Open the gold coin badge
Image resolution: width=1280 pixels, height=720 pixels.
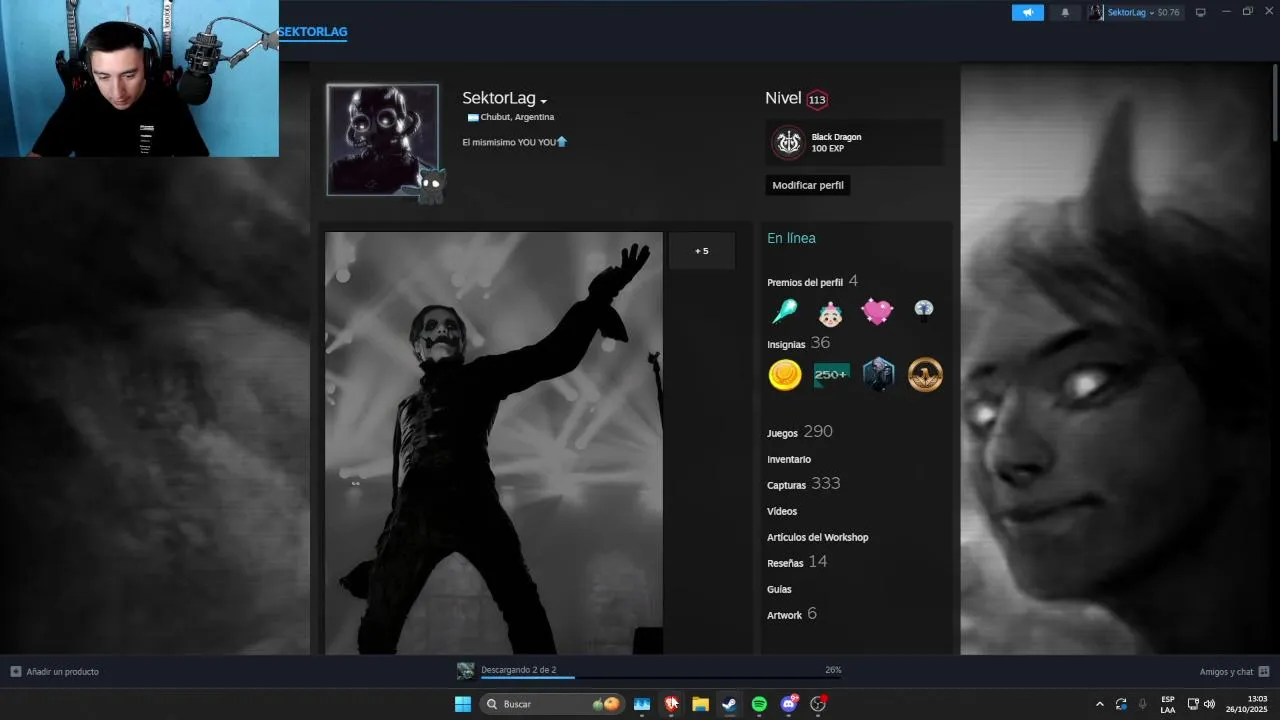tap(785, 375)
